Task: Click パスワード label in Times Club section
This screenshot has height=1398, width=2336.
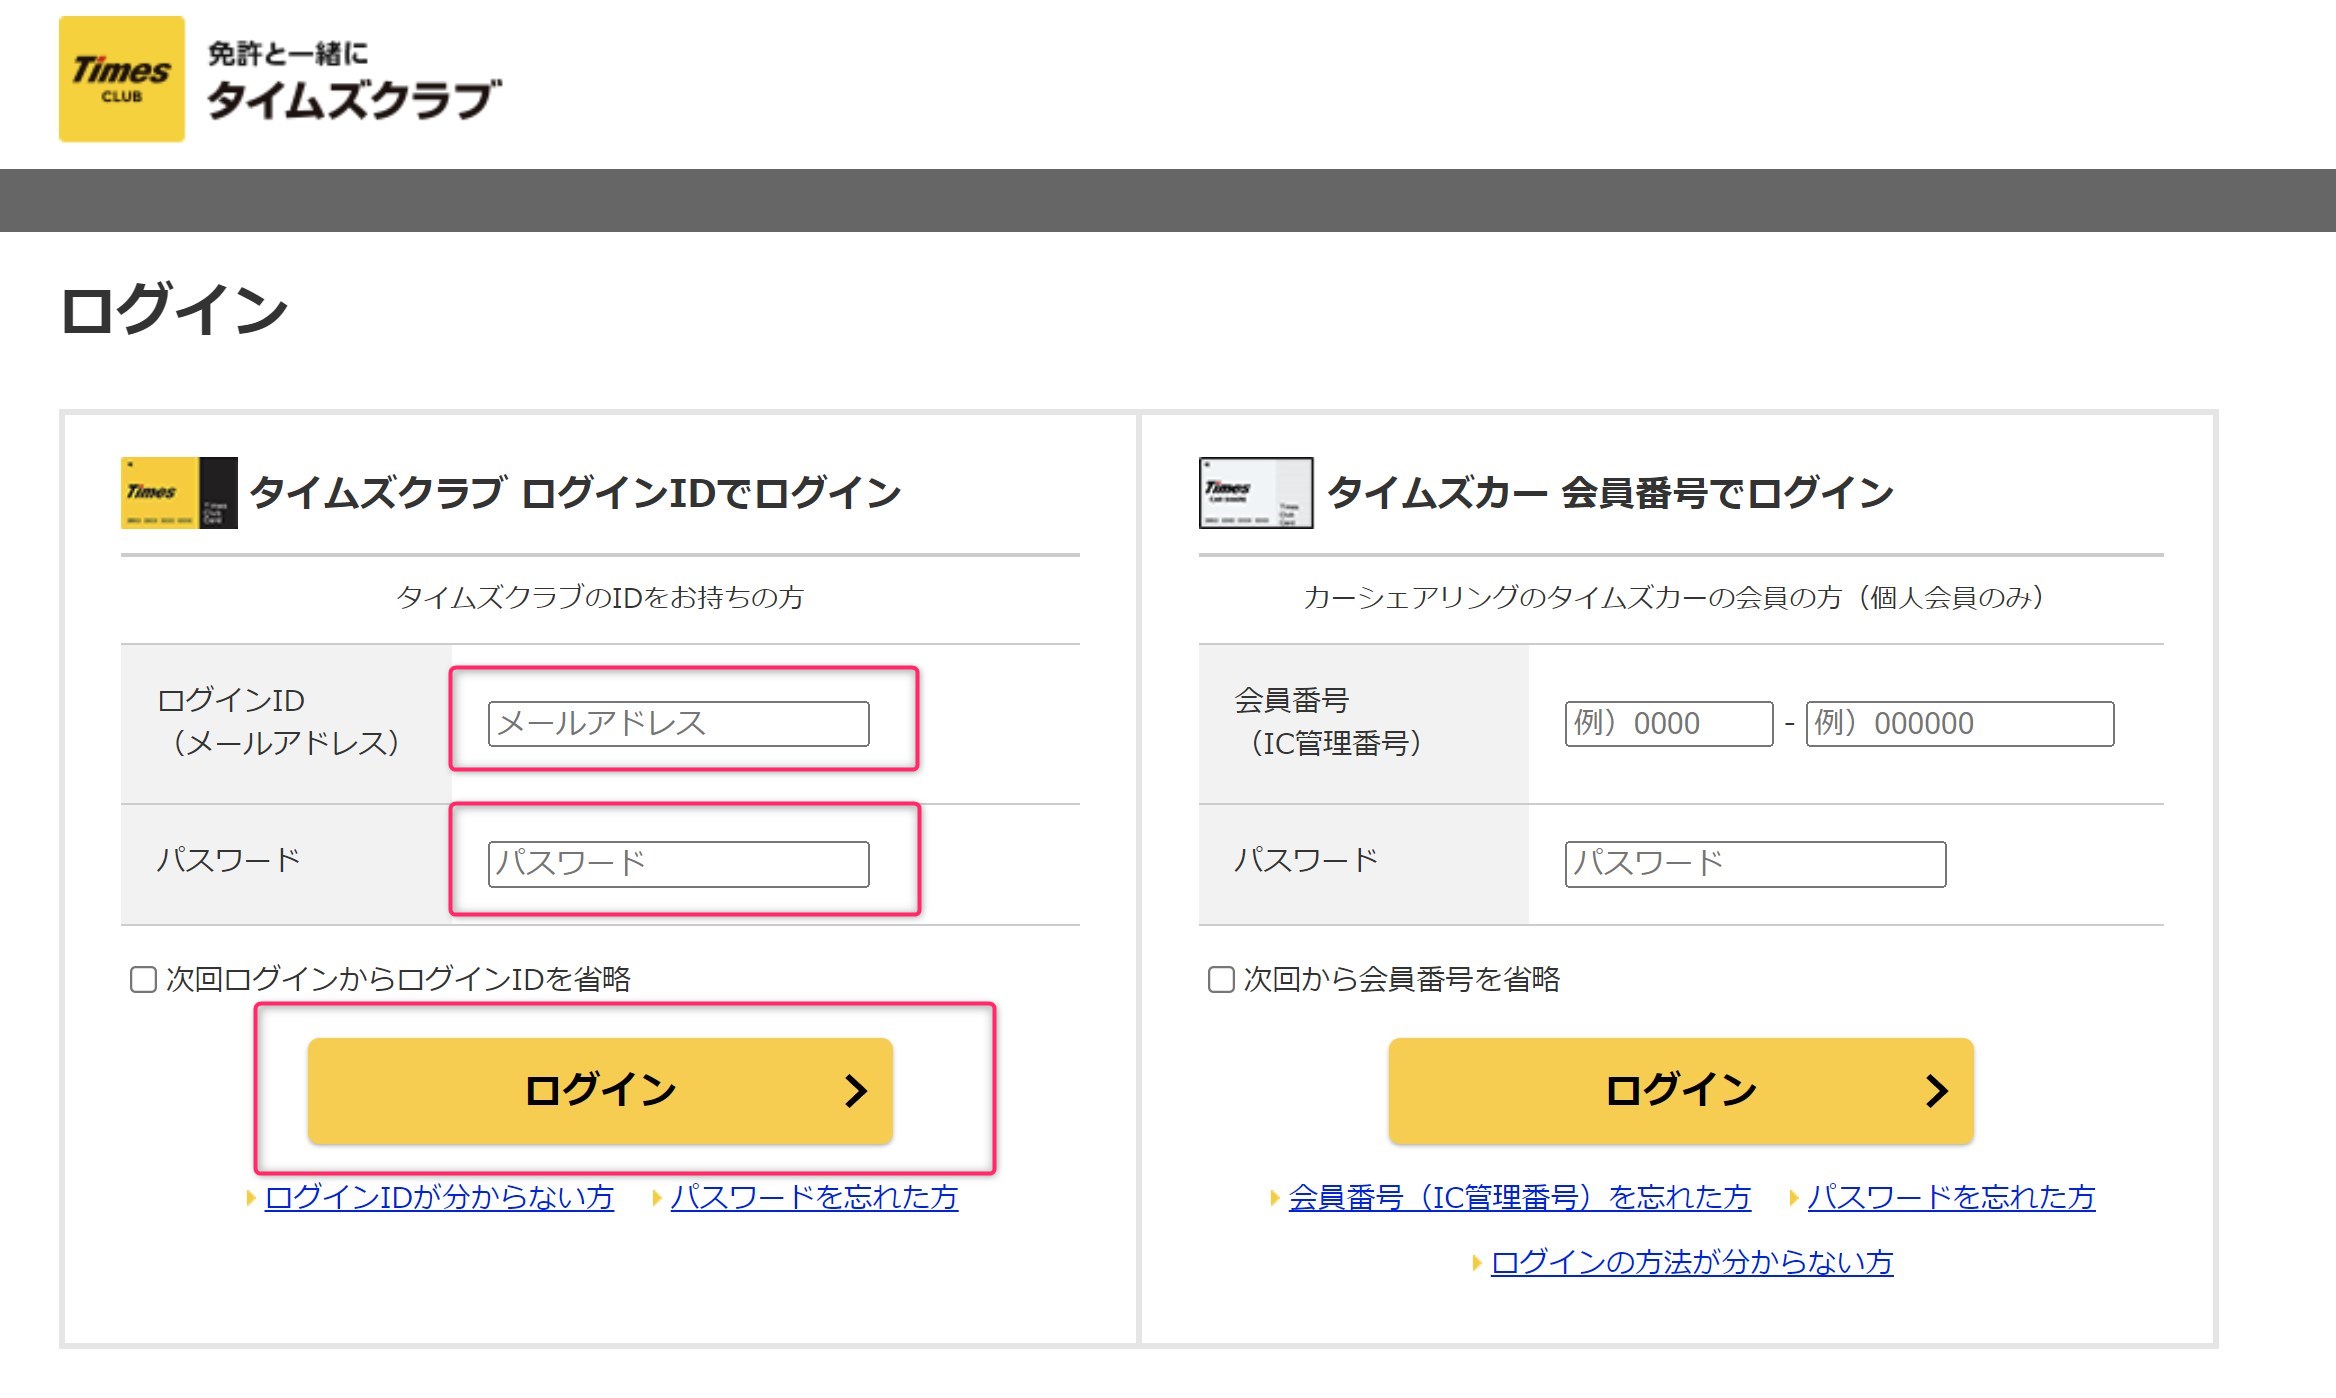Action: click(x=228, y=860)
